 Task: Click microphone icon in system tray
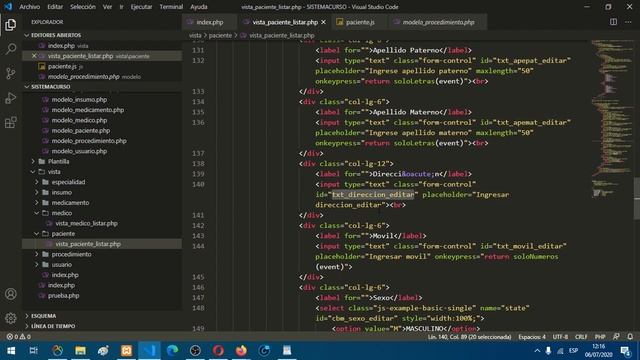(549, 351)
